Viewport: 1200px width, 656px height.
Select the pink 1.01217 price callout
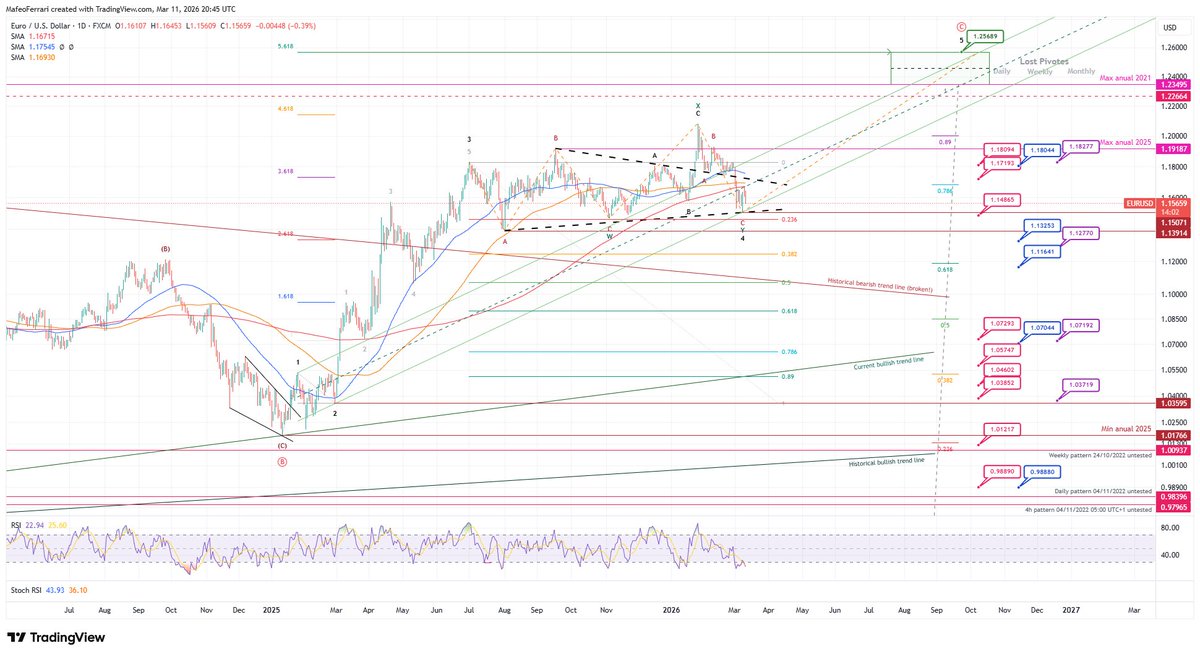(1000, 429)
